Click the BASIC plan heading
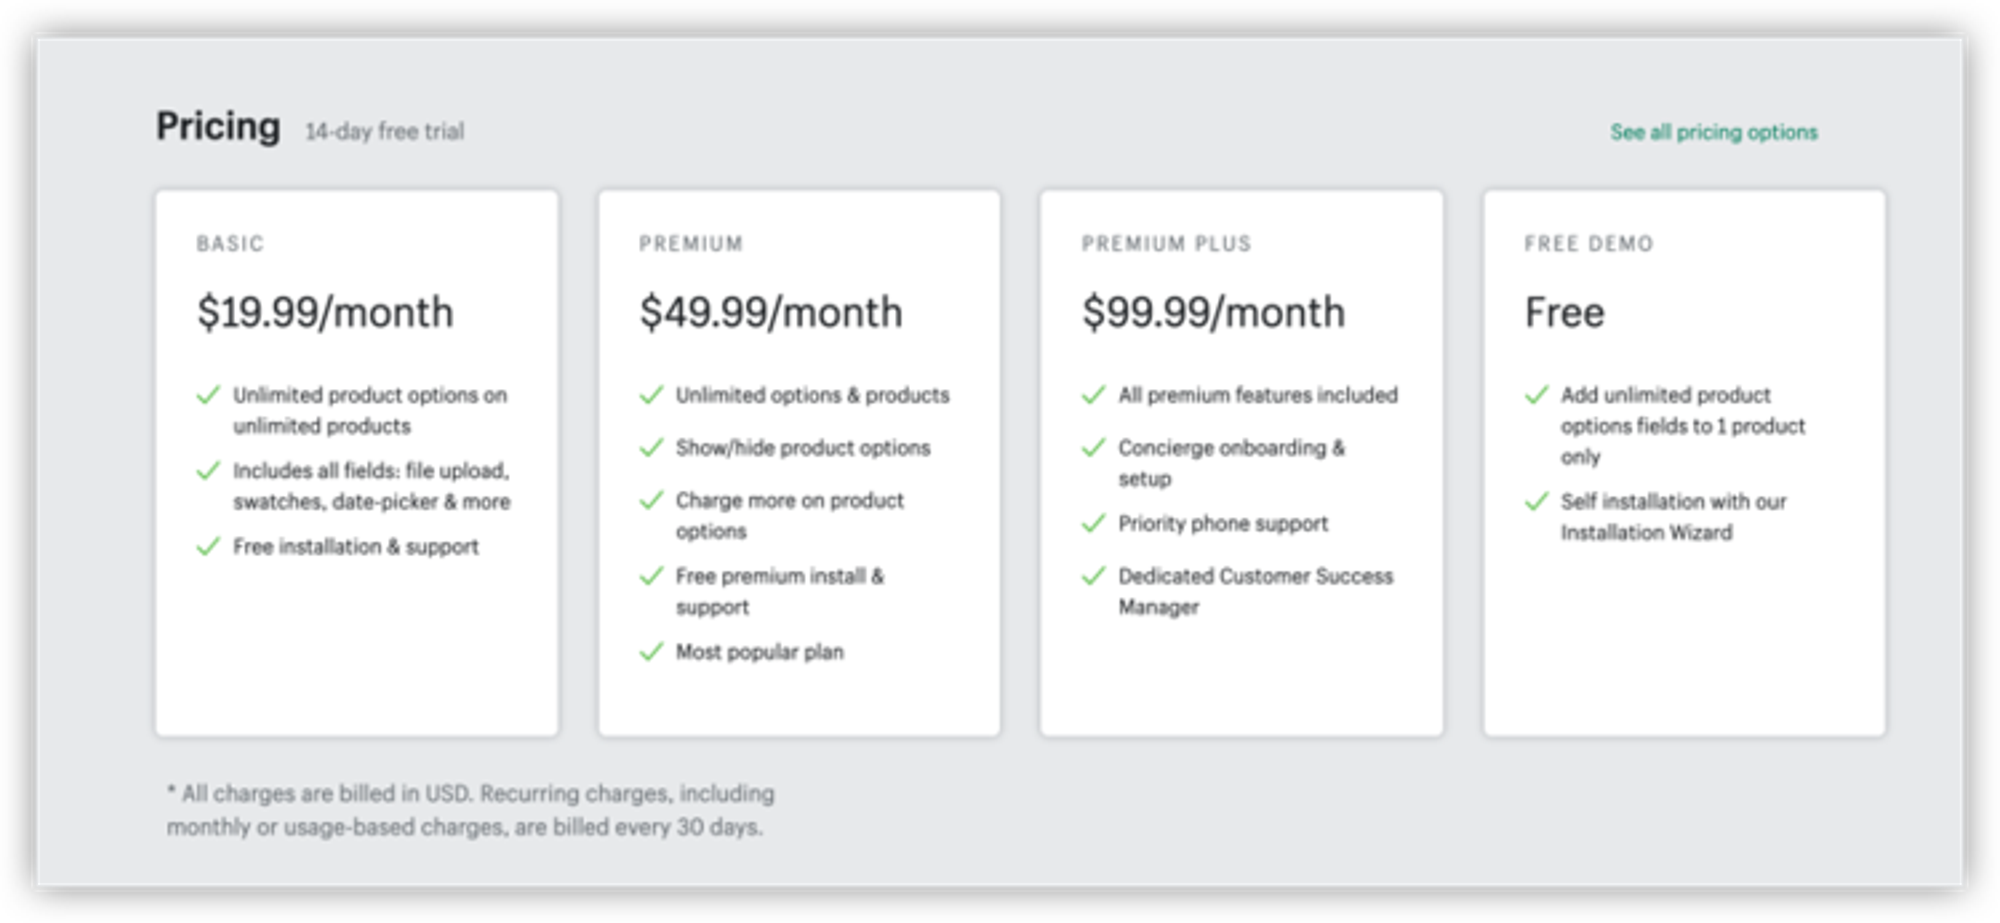This screenshot has width=2000, height=923. (x=230, y=244)
